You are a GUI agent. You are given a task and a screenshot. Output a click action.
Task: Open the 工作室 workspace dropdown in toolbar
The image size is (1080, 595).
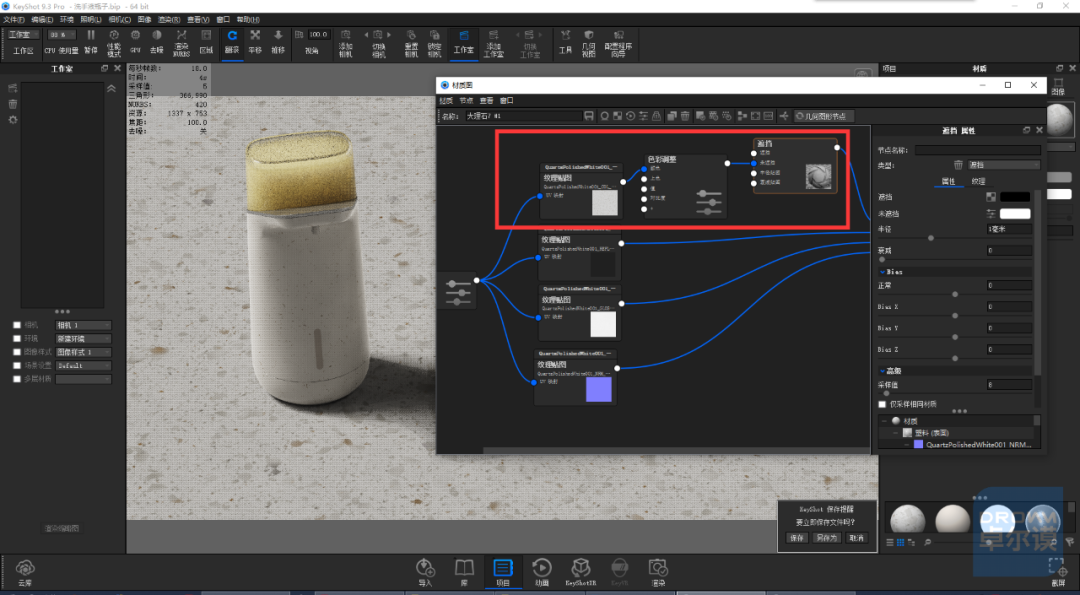point(22,34)
